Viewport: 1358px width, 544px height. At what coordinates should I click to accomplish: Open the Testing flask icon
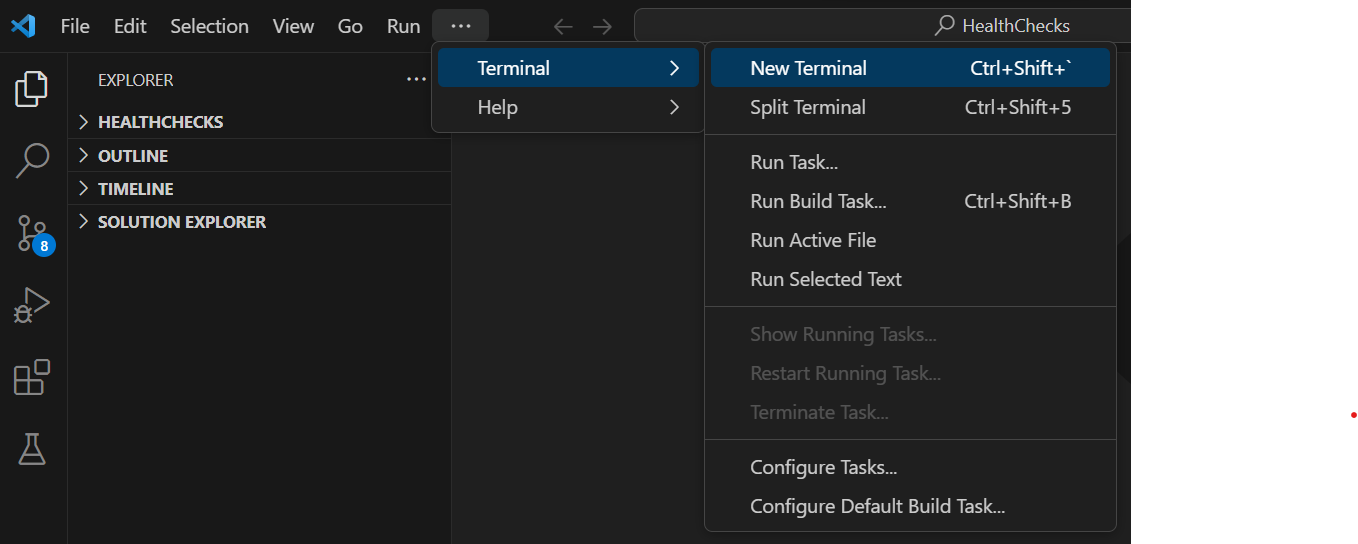[32, 449]
